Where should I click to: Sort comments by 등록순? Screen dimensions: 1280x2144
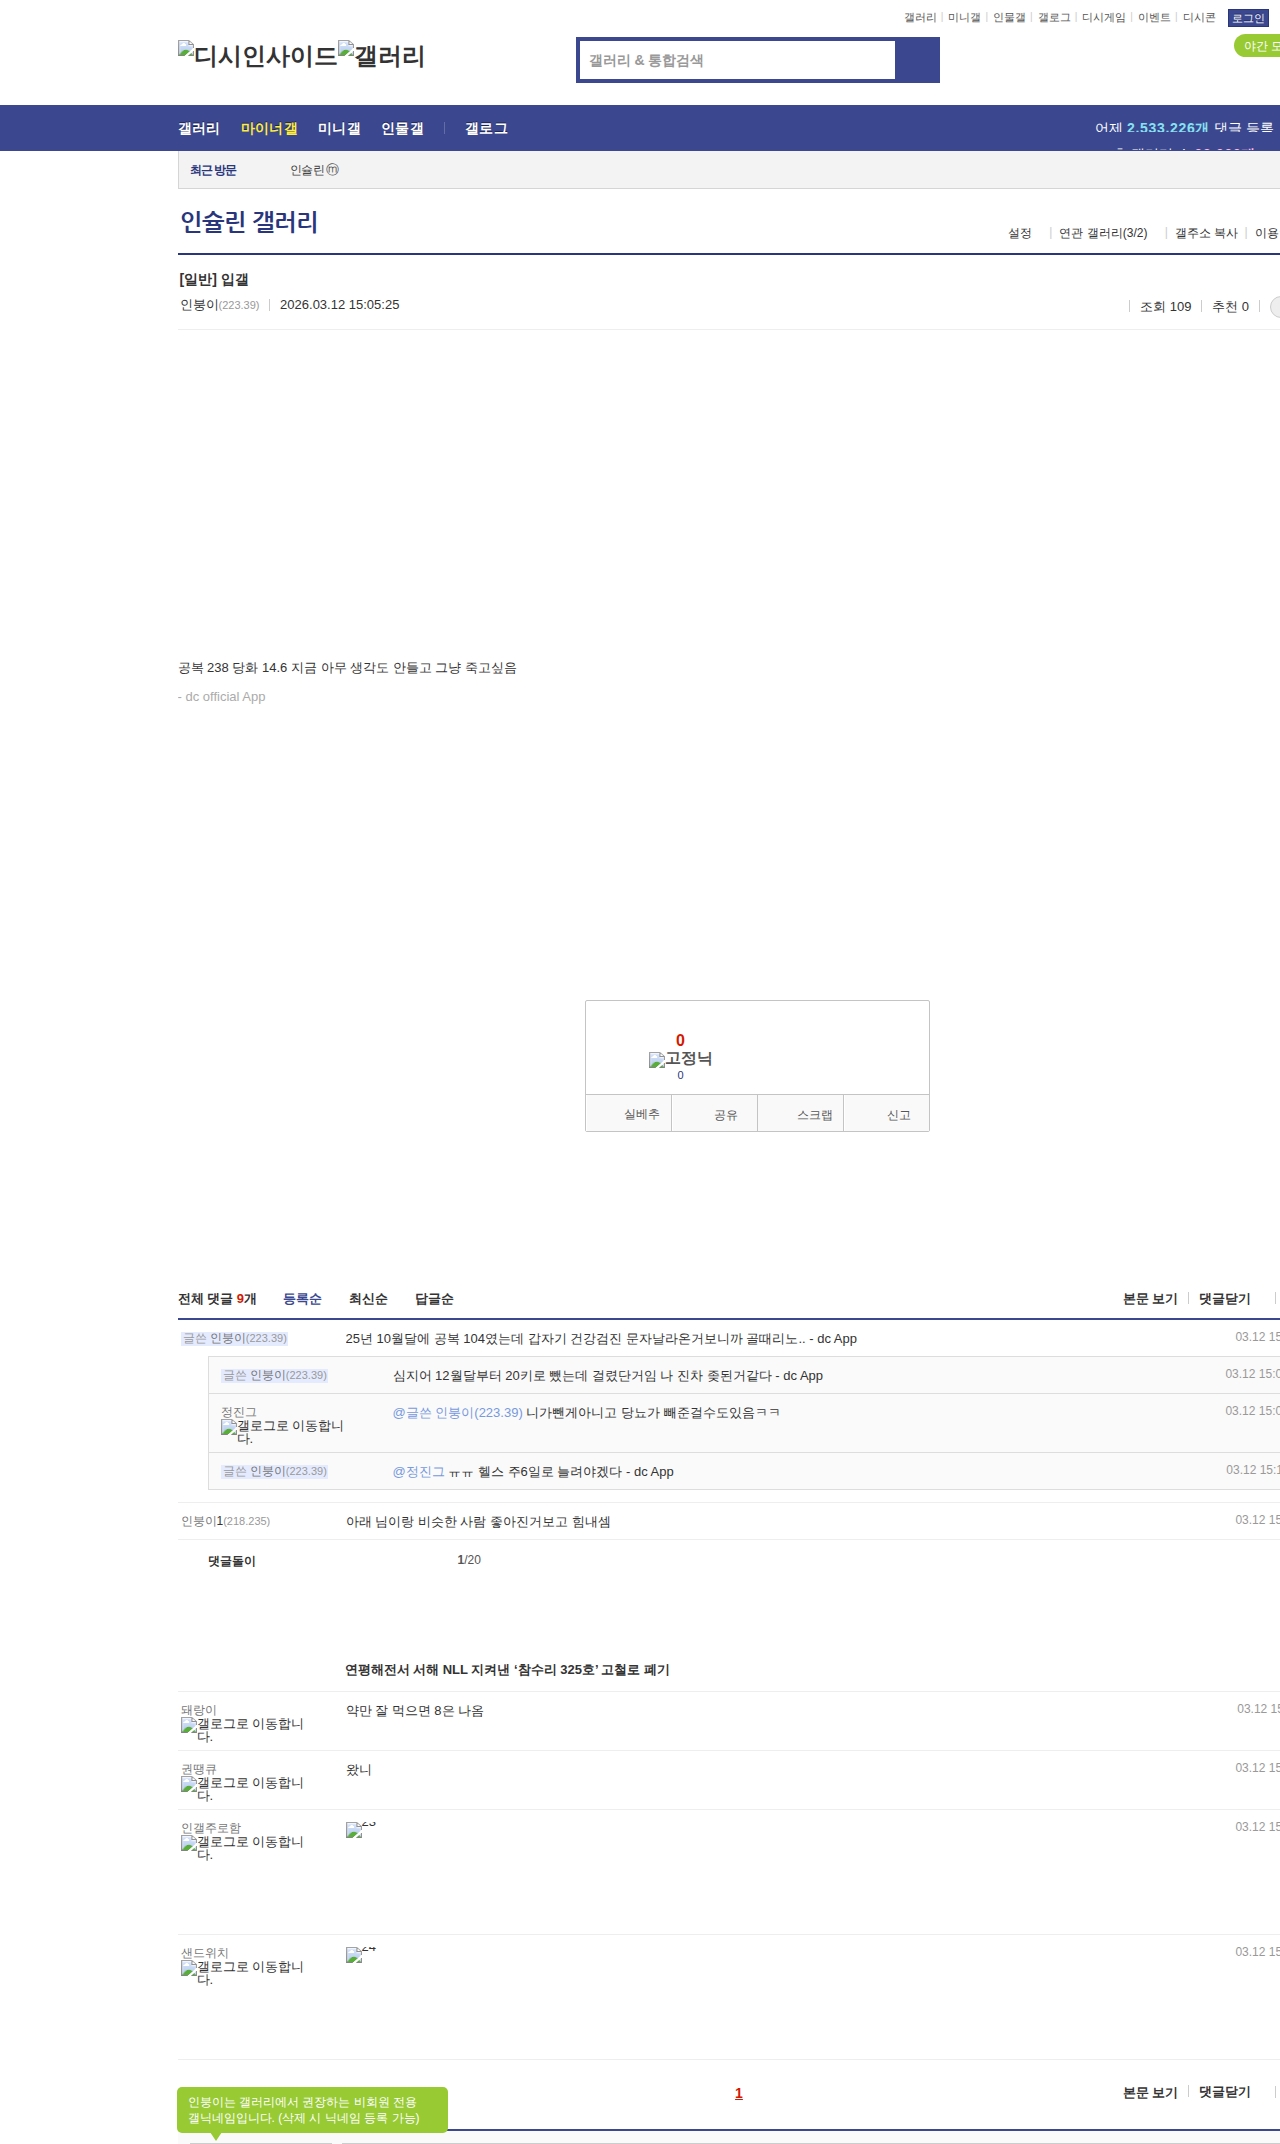point(302,1299)
